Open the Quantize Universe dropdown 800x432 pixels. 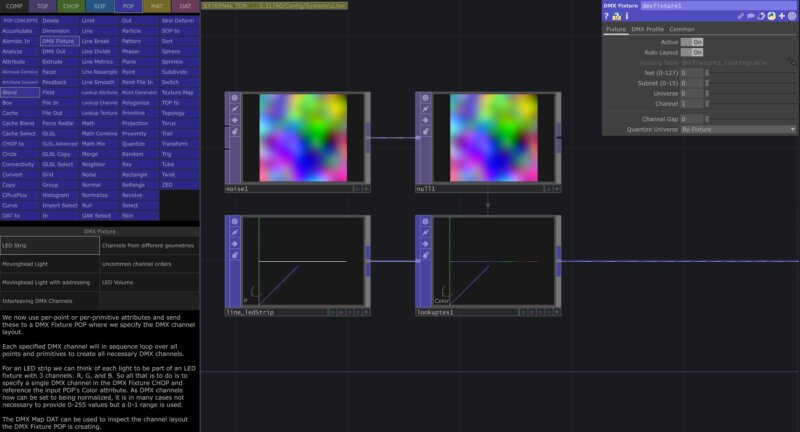737,129
